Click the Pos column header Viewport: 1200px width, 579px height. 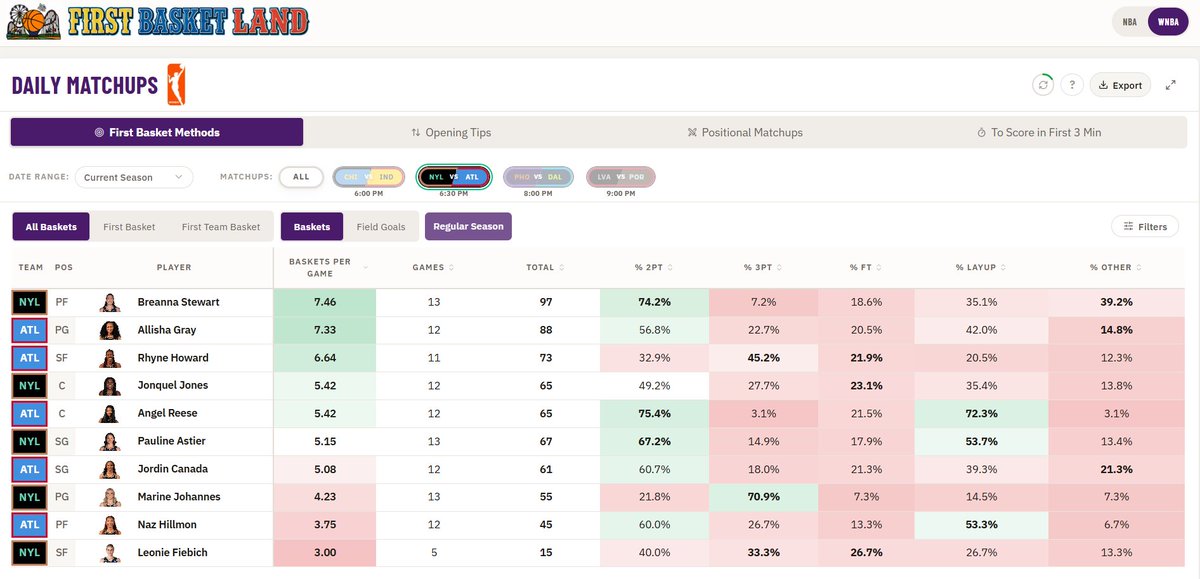click(64, 267)
